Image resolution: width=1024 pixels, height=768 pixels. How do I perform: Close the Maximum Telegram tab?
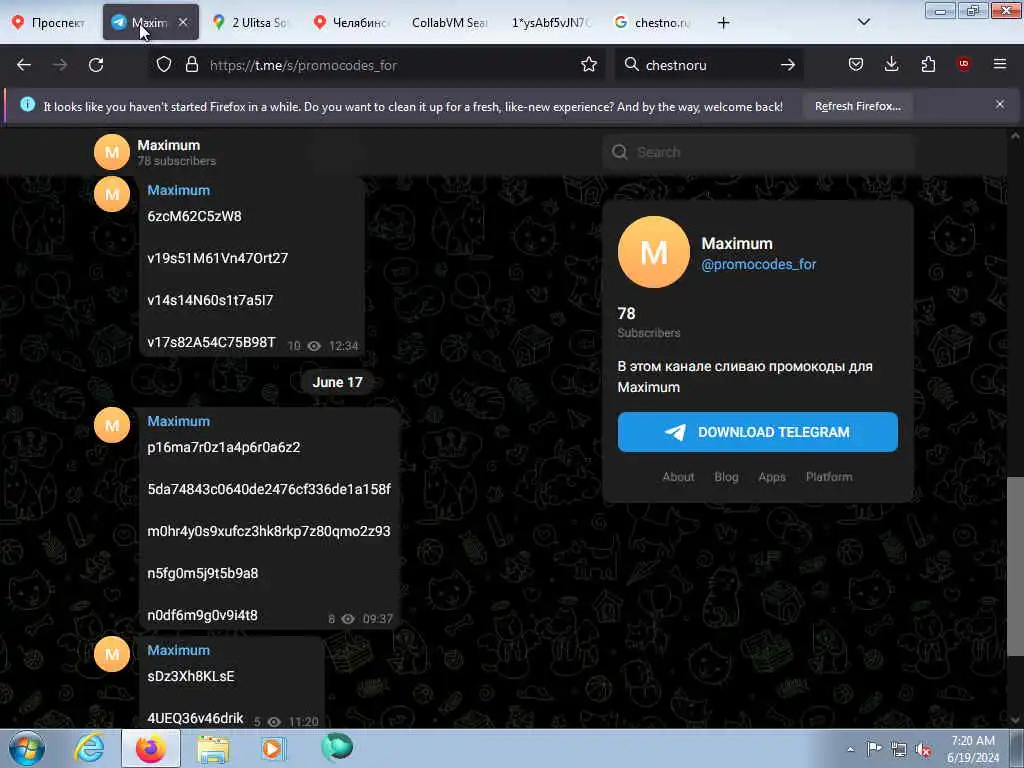(184, 22)
